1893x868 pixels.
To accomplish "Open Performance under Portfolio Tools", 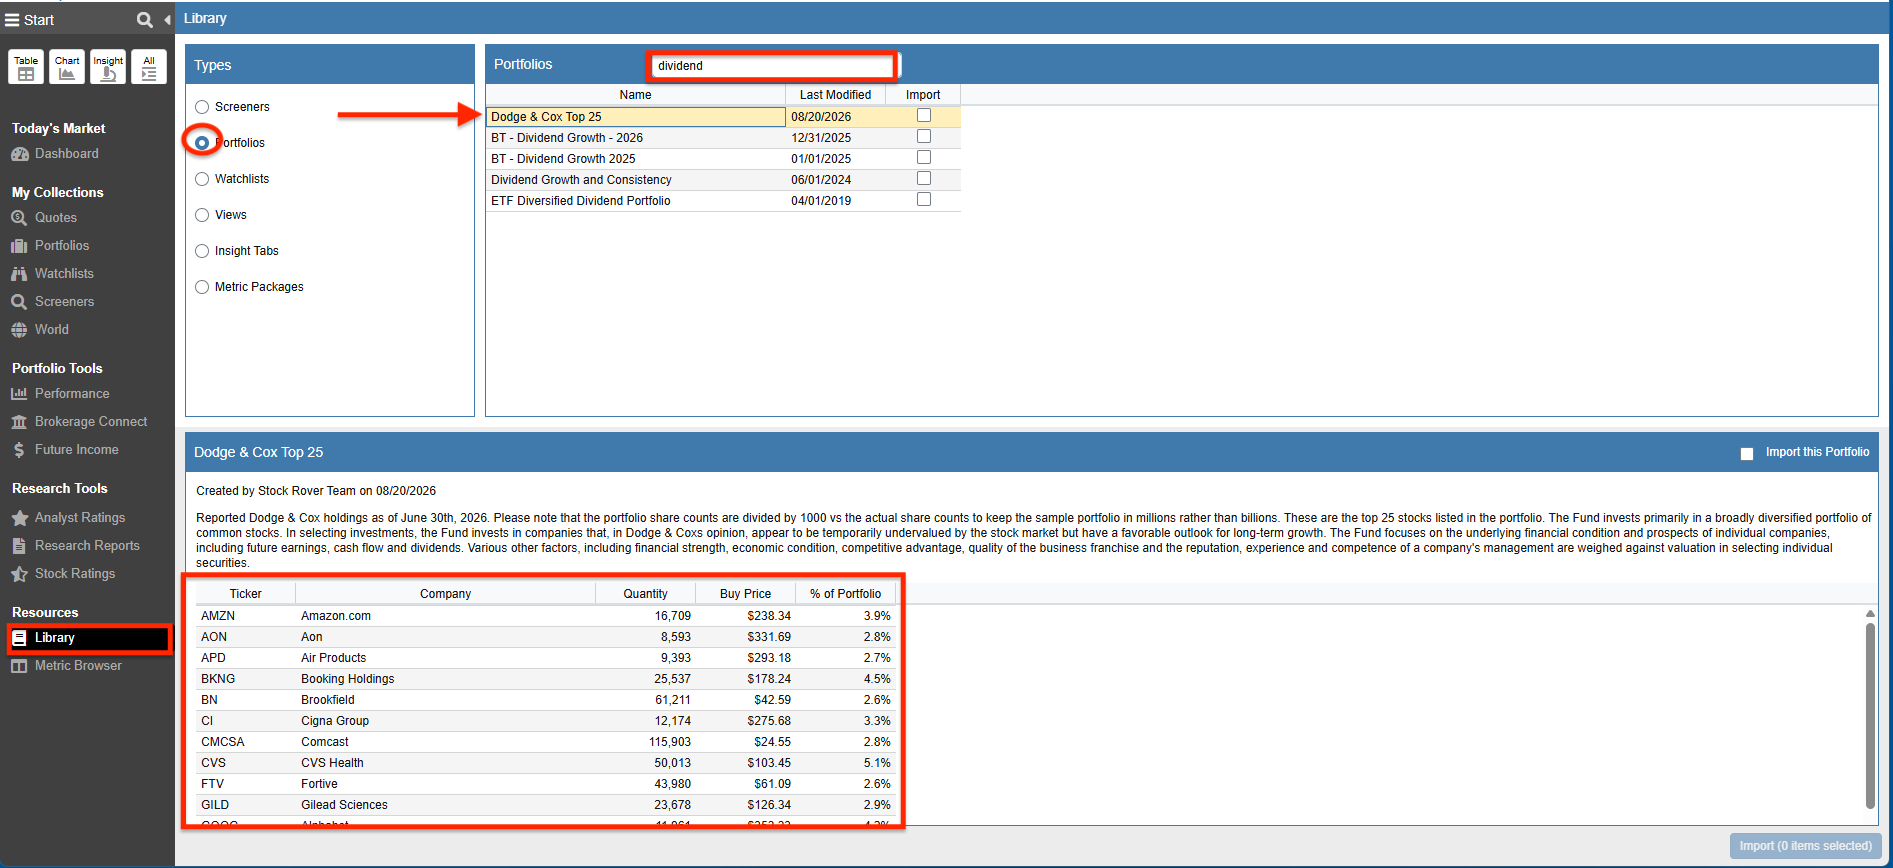I will coord(72,394).
